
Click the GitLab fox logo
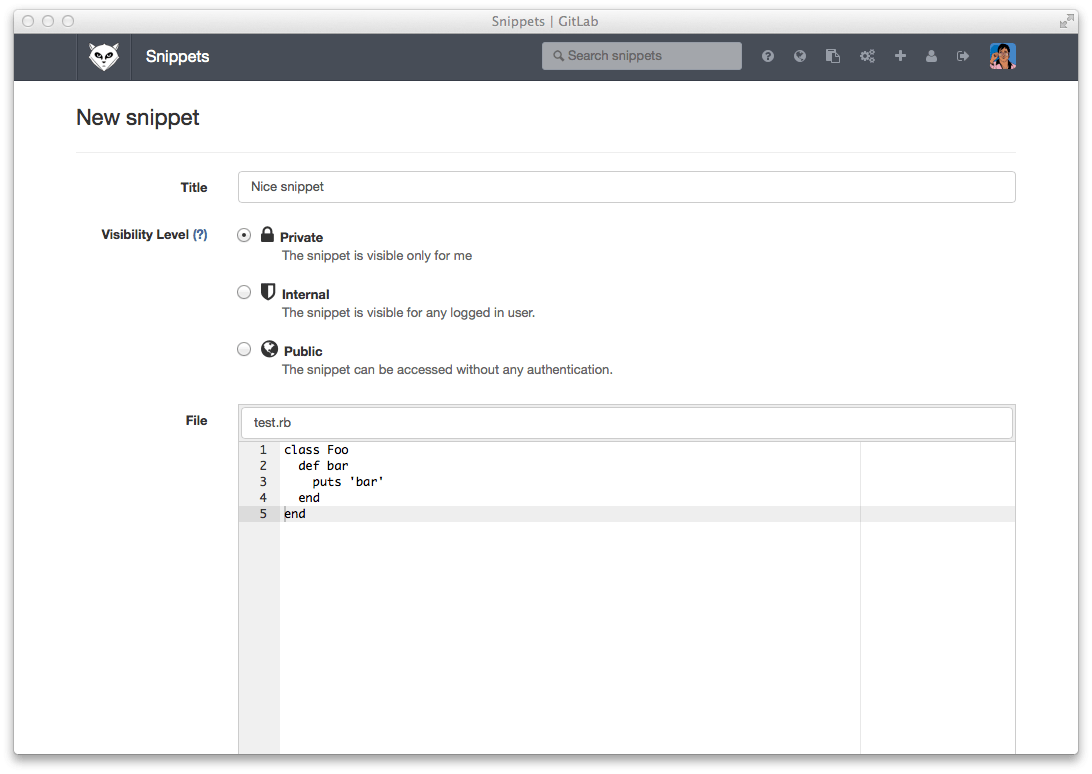pyautogui.click(x=104, y=57)
